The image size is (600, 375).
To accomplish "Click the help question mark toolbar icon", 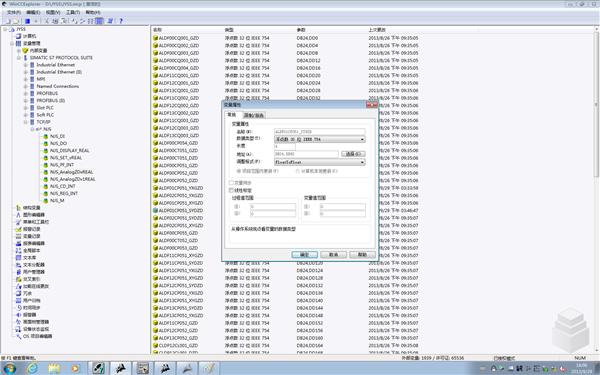I will 121,21.
